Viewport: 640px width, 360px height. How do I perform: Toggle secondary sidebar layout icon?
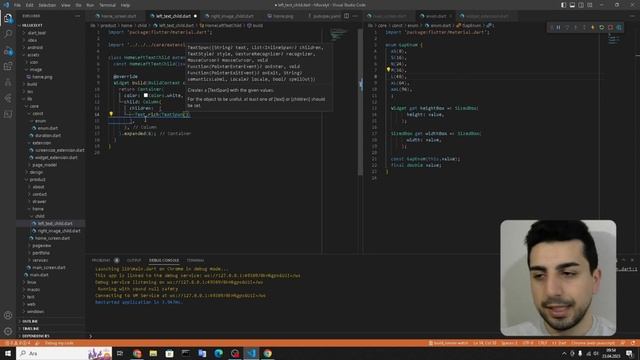pos(581,5)
